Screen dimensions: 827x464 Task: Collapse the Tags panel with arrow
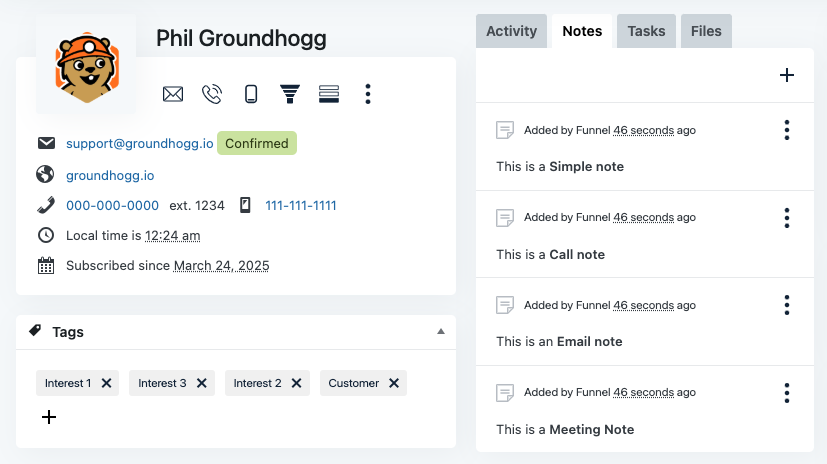coord(441,332)
